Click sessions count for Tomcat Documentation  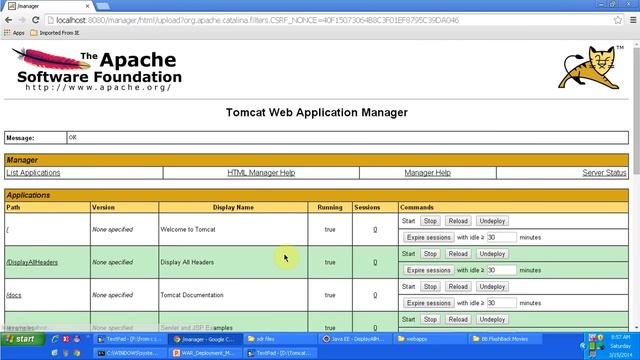375,295
